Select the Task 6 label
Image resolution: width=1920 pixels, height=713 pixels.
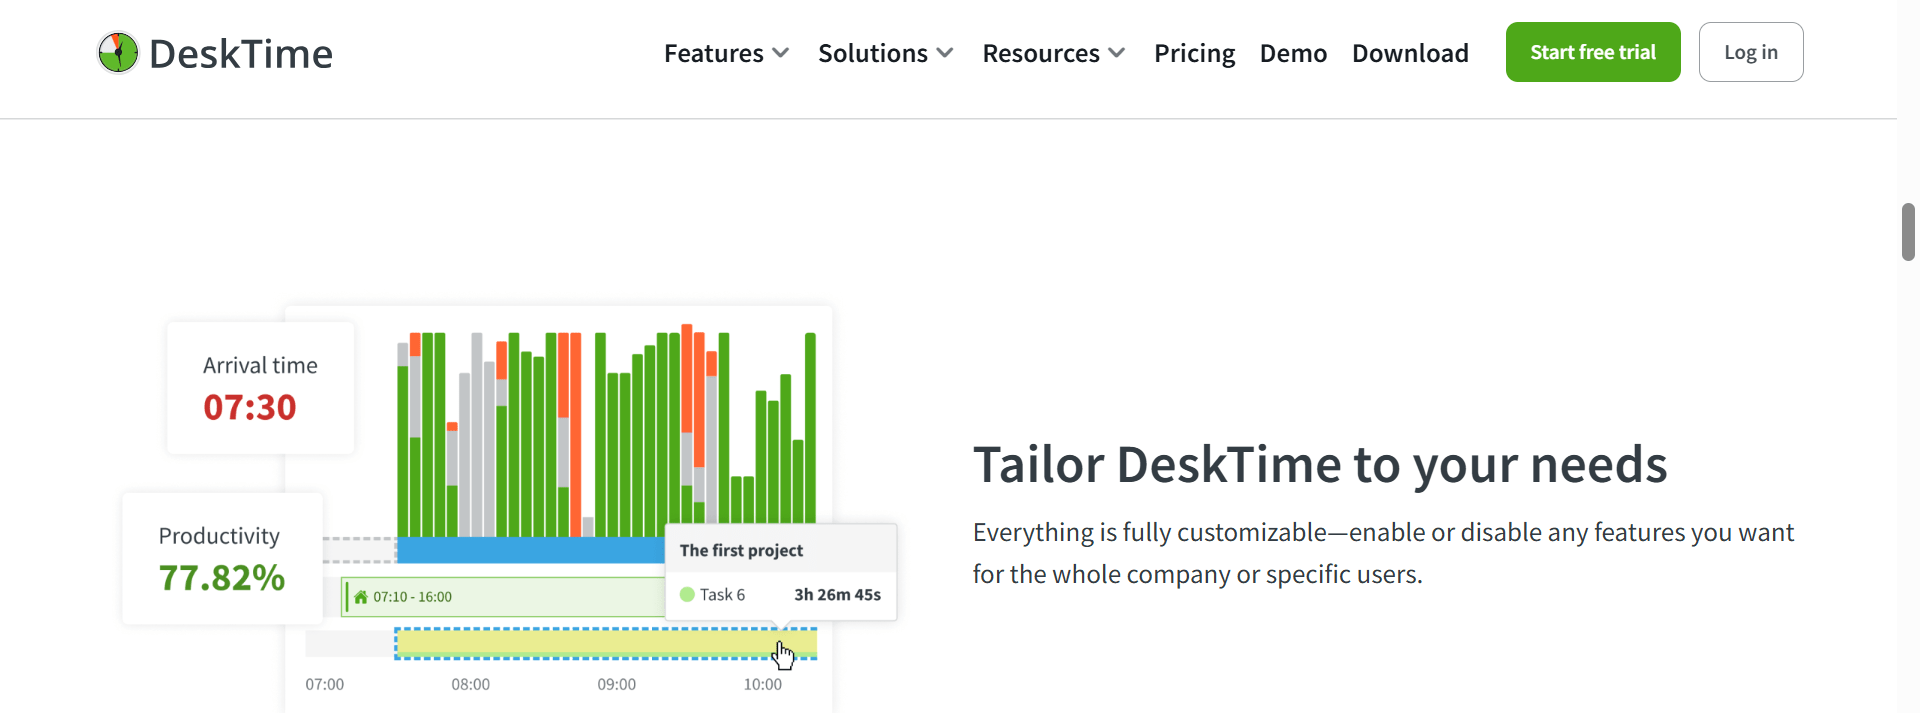(x=722, y=595)
